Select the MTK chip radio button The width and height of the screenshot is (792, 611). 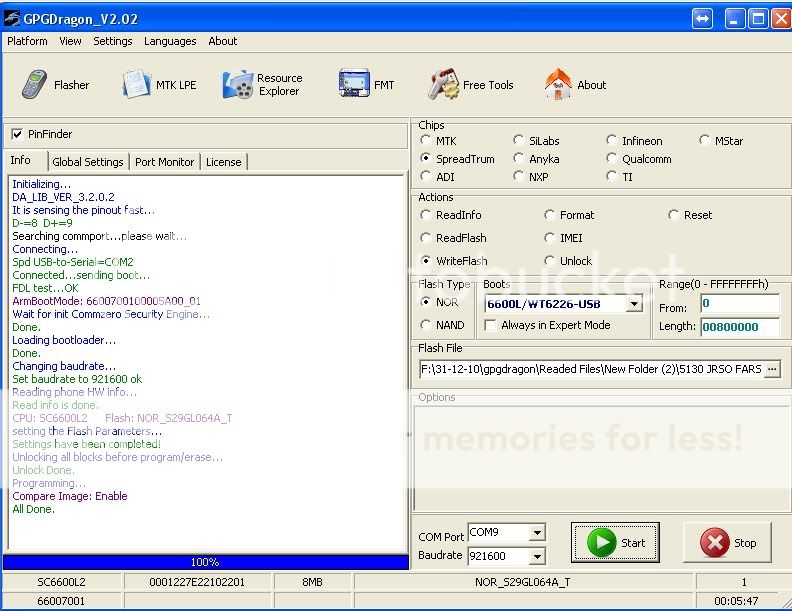pyautogui.click(x=425, y=140)
